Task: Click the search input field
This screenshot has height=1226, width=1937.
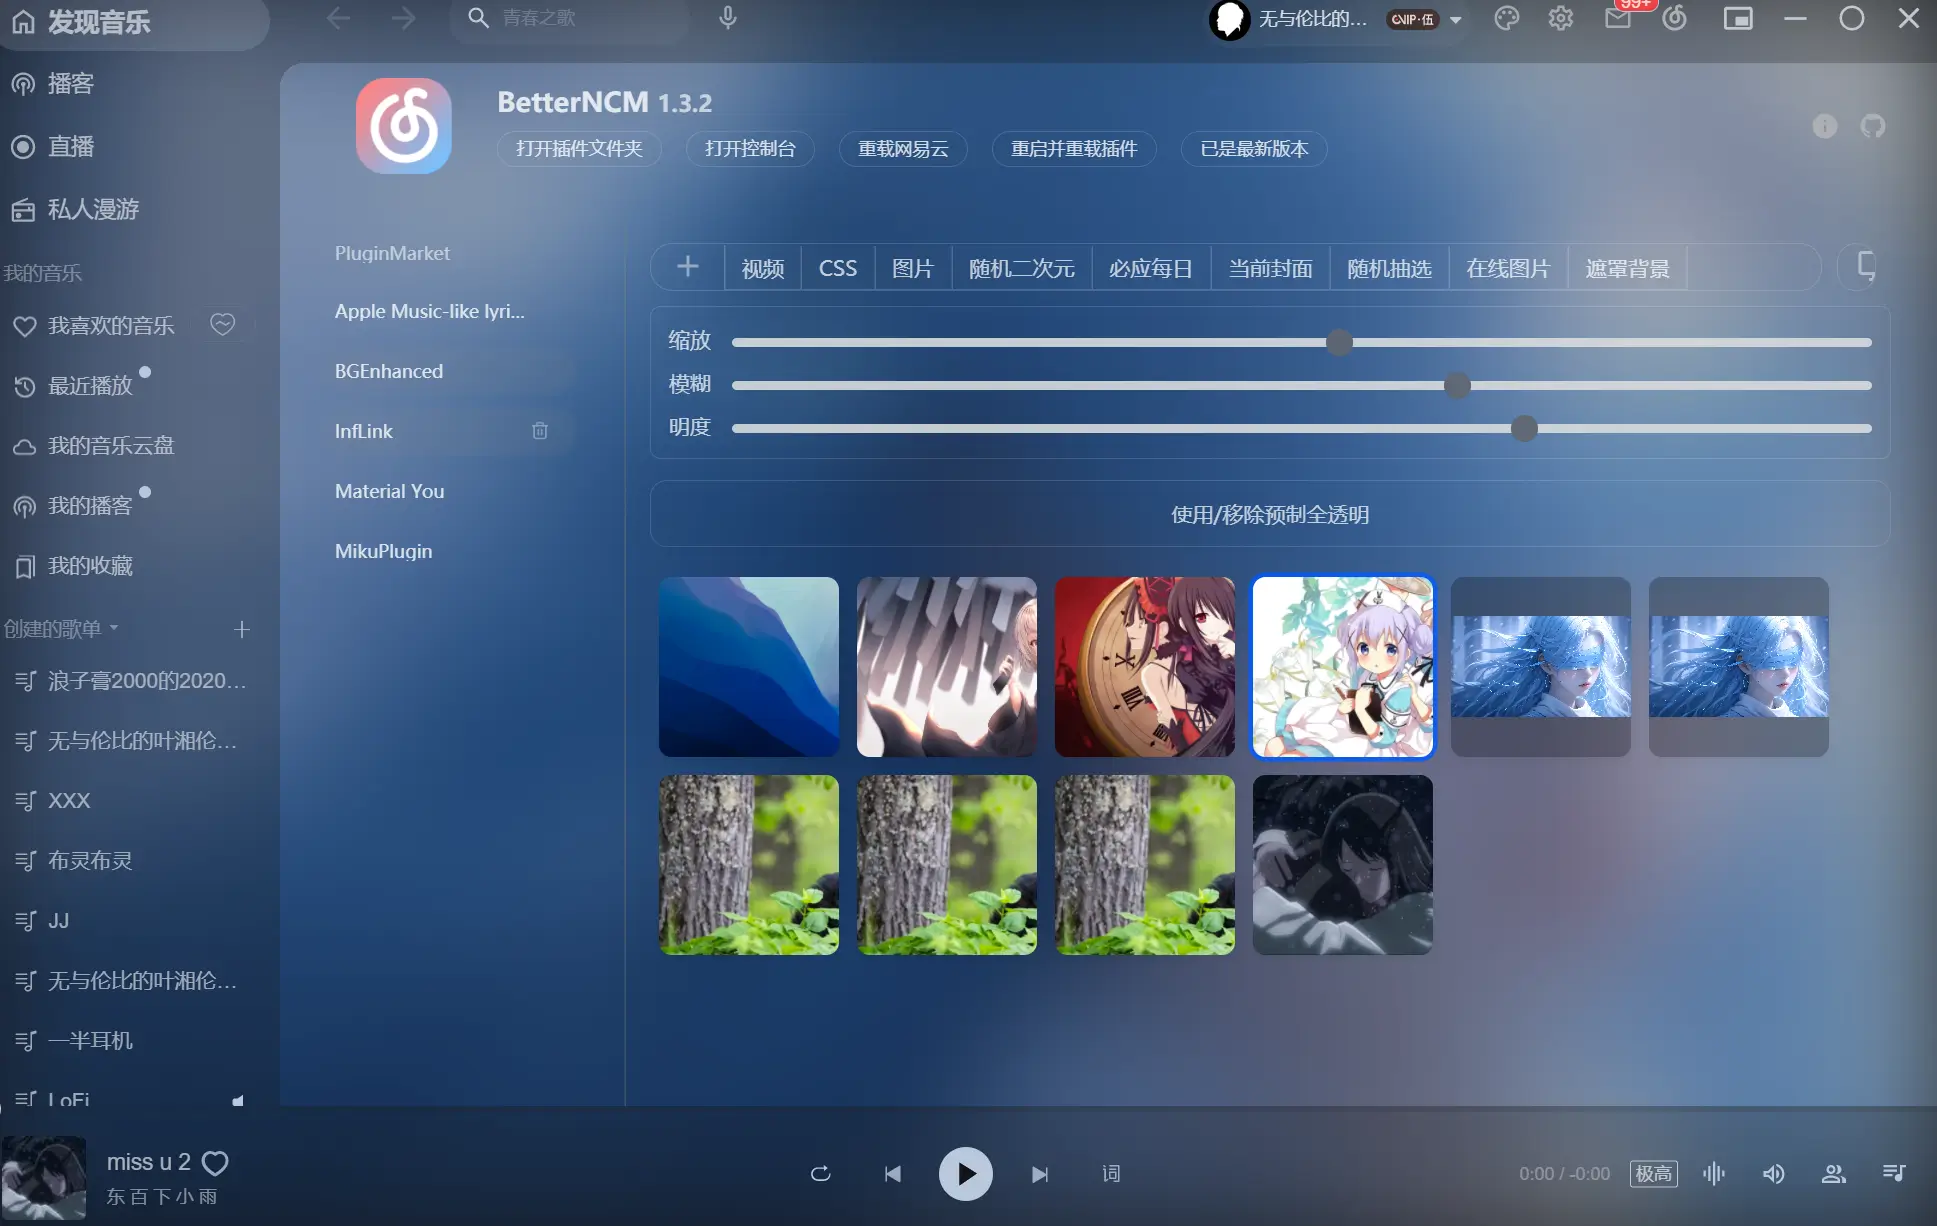Action: [570, 18]
